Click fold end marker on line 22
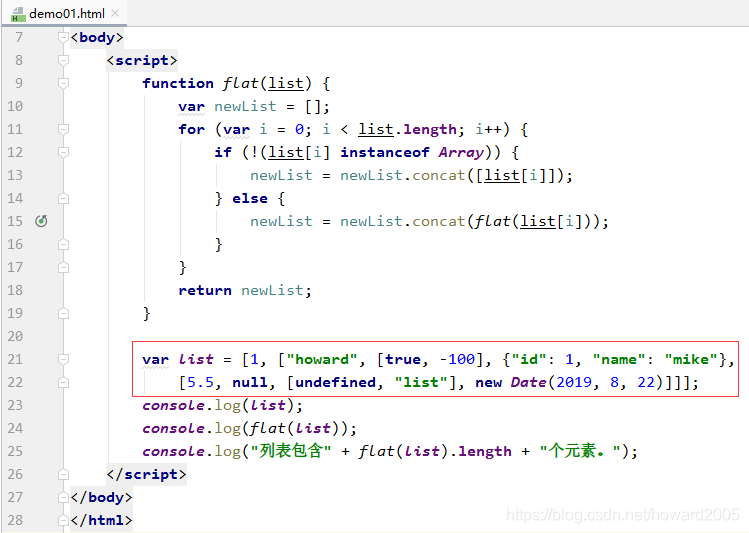 (63, 382)
